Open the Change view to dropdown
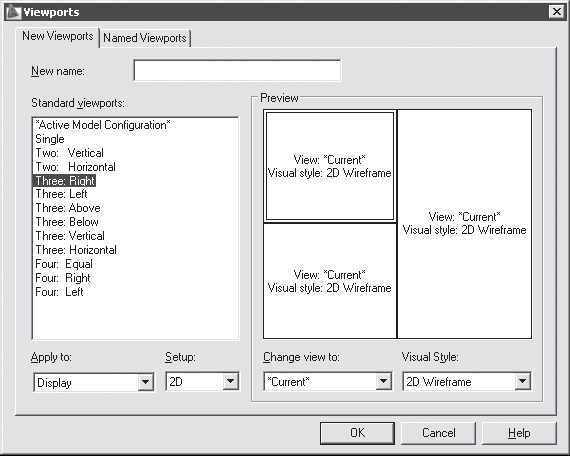This screenshot has width=570, height=456. click(x=328, y=381)
